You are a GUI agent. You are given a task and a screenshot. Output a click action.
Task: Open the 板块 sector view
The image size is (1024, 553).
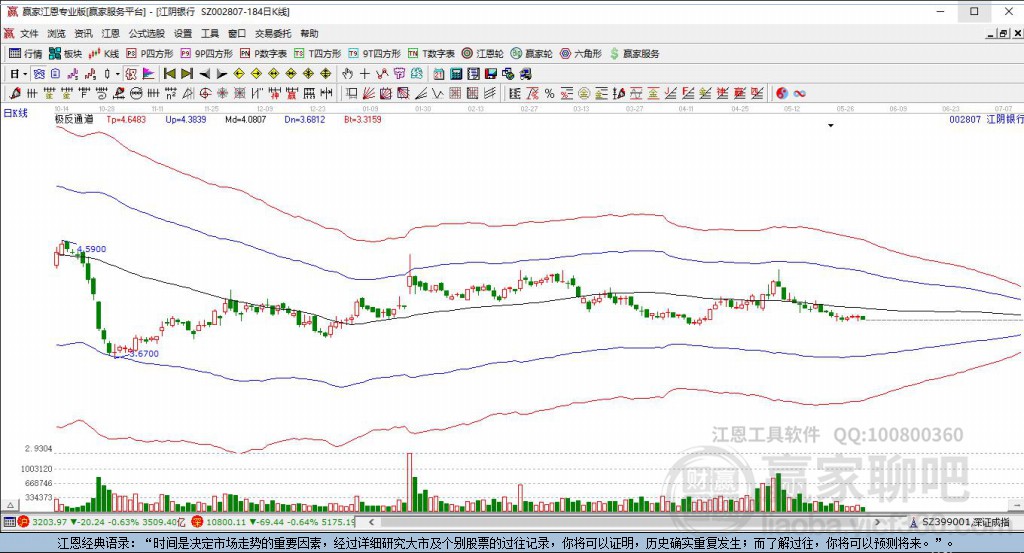(x=65, y=54)
